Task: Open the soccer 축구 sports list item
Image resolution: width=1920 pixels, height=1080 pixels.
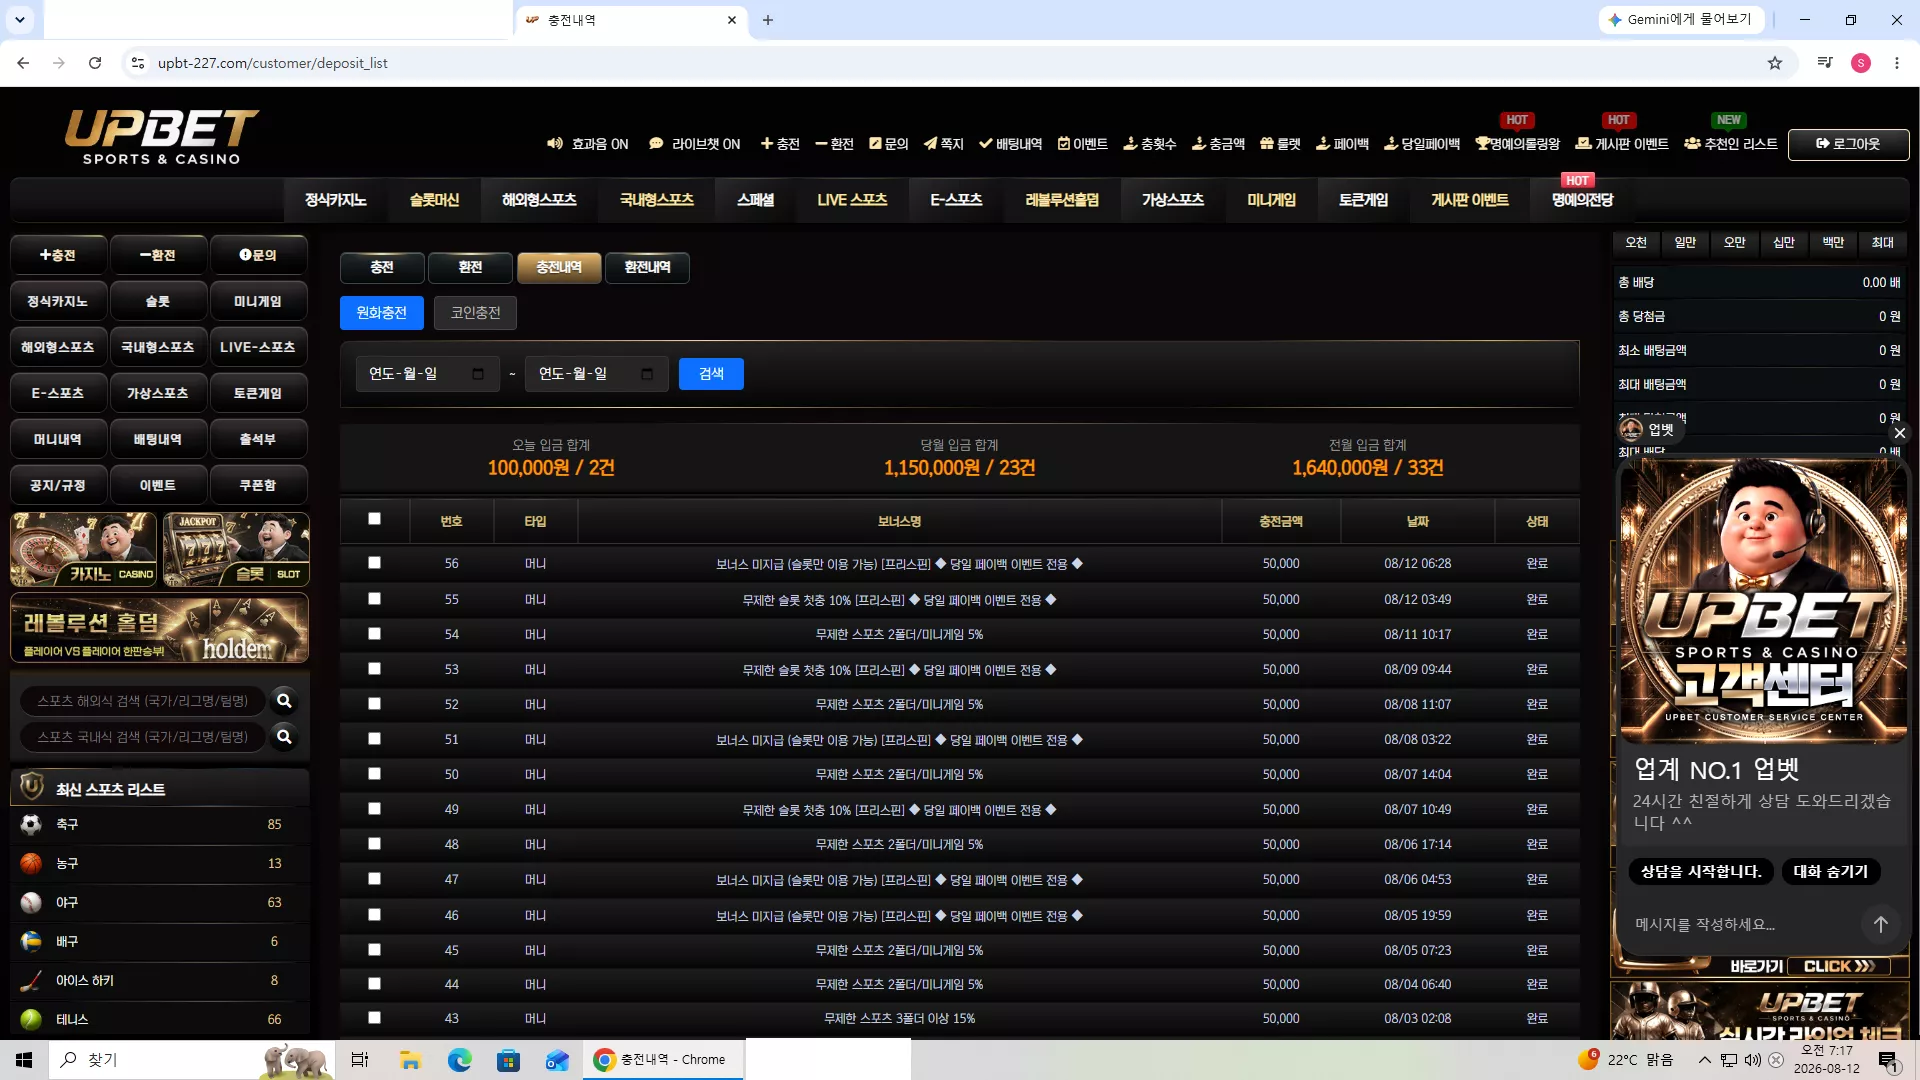Action: tap(160, 825)
